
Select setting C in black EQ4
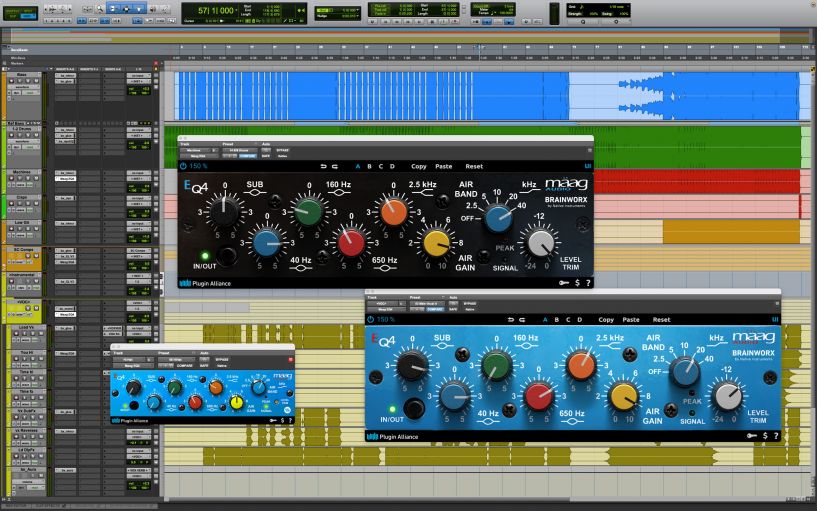pos(381,166)
